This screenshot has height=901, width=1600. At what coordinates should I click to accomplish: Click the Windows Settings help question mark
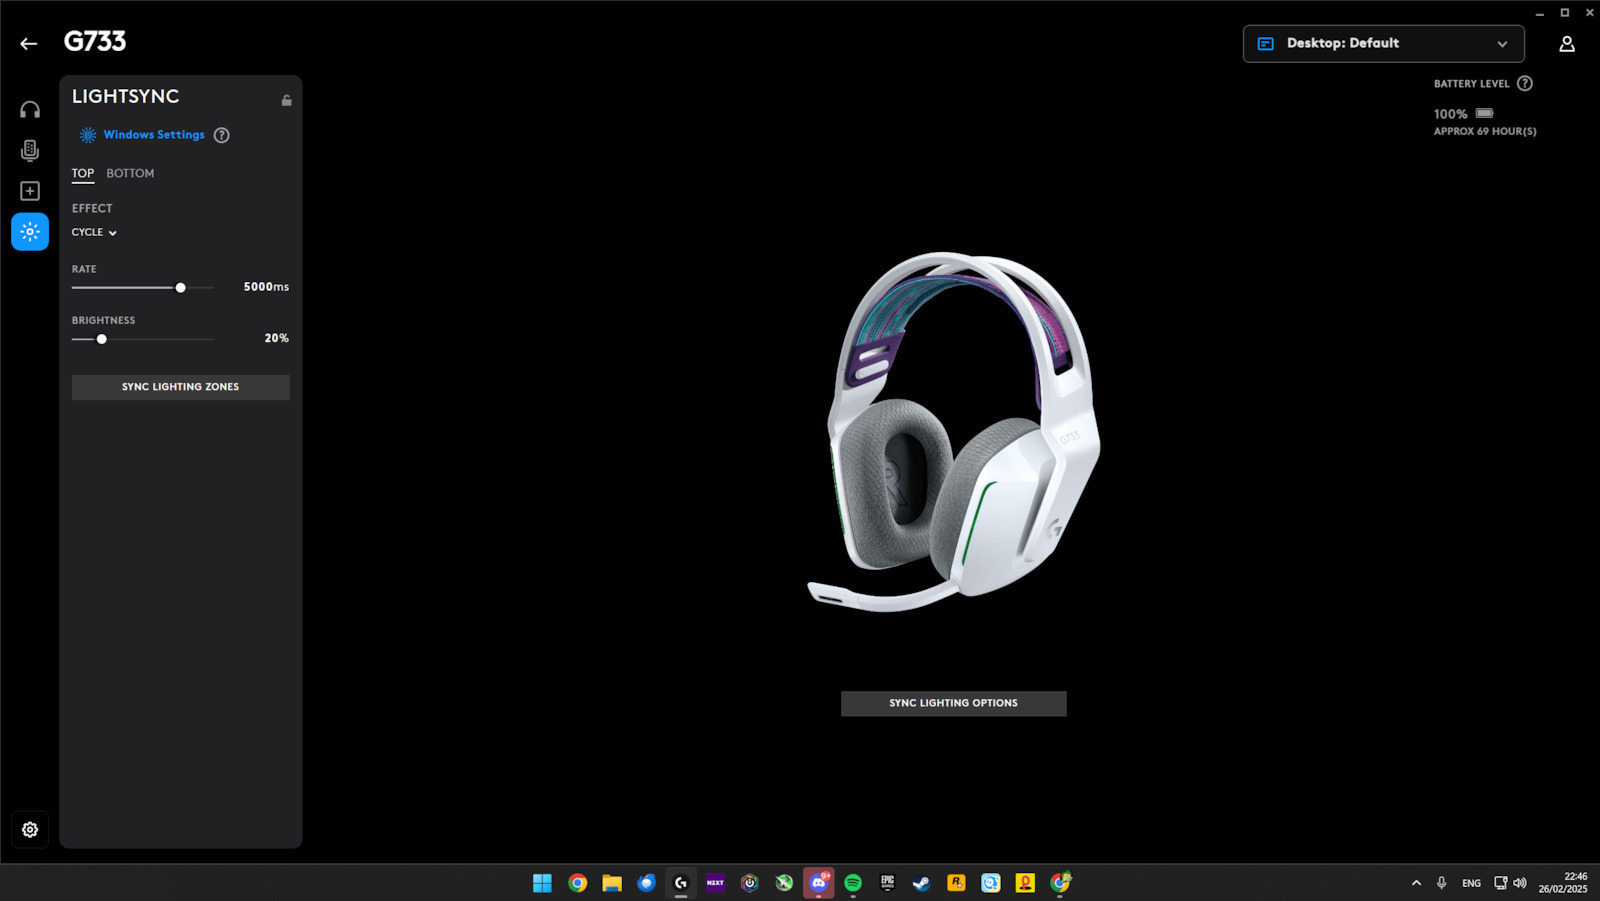[x=222, y=135]
